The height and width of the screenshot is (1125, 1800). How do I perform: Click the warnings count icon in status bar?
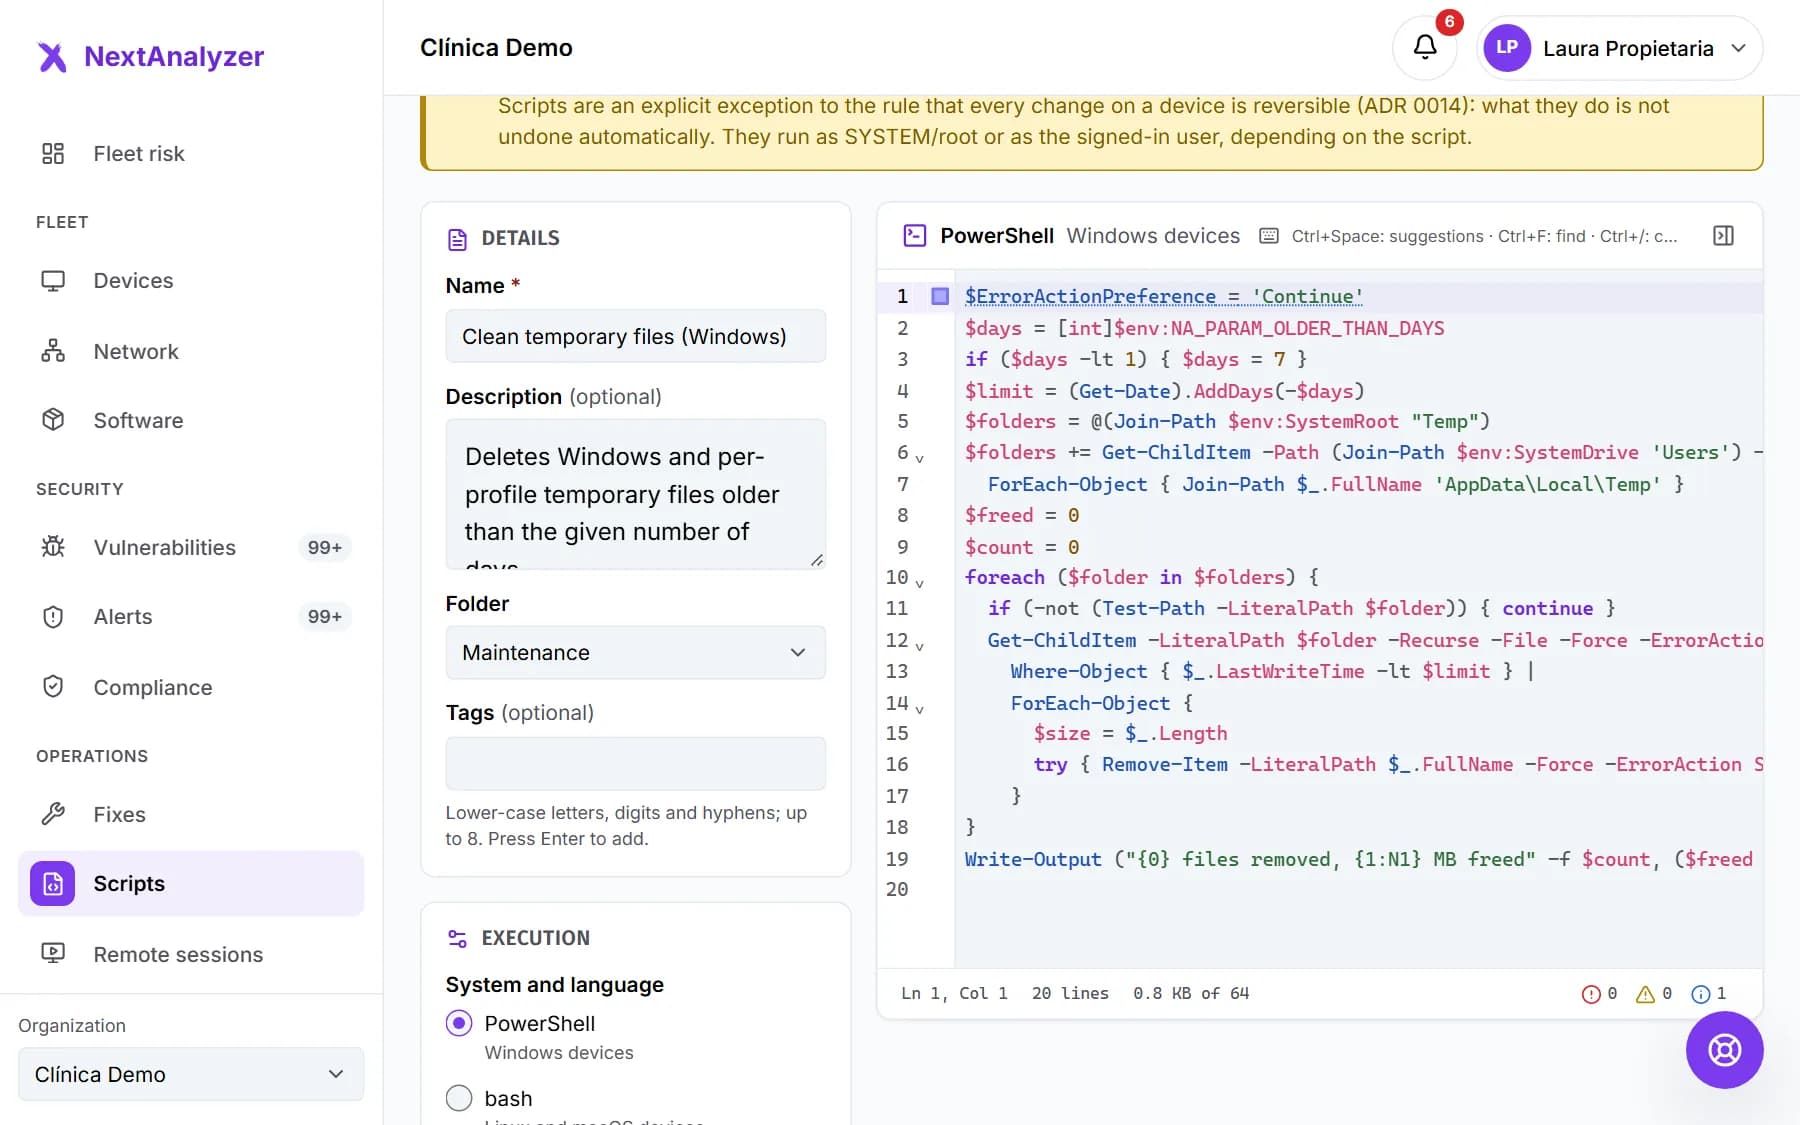click(1645, 994)
